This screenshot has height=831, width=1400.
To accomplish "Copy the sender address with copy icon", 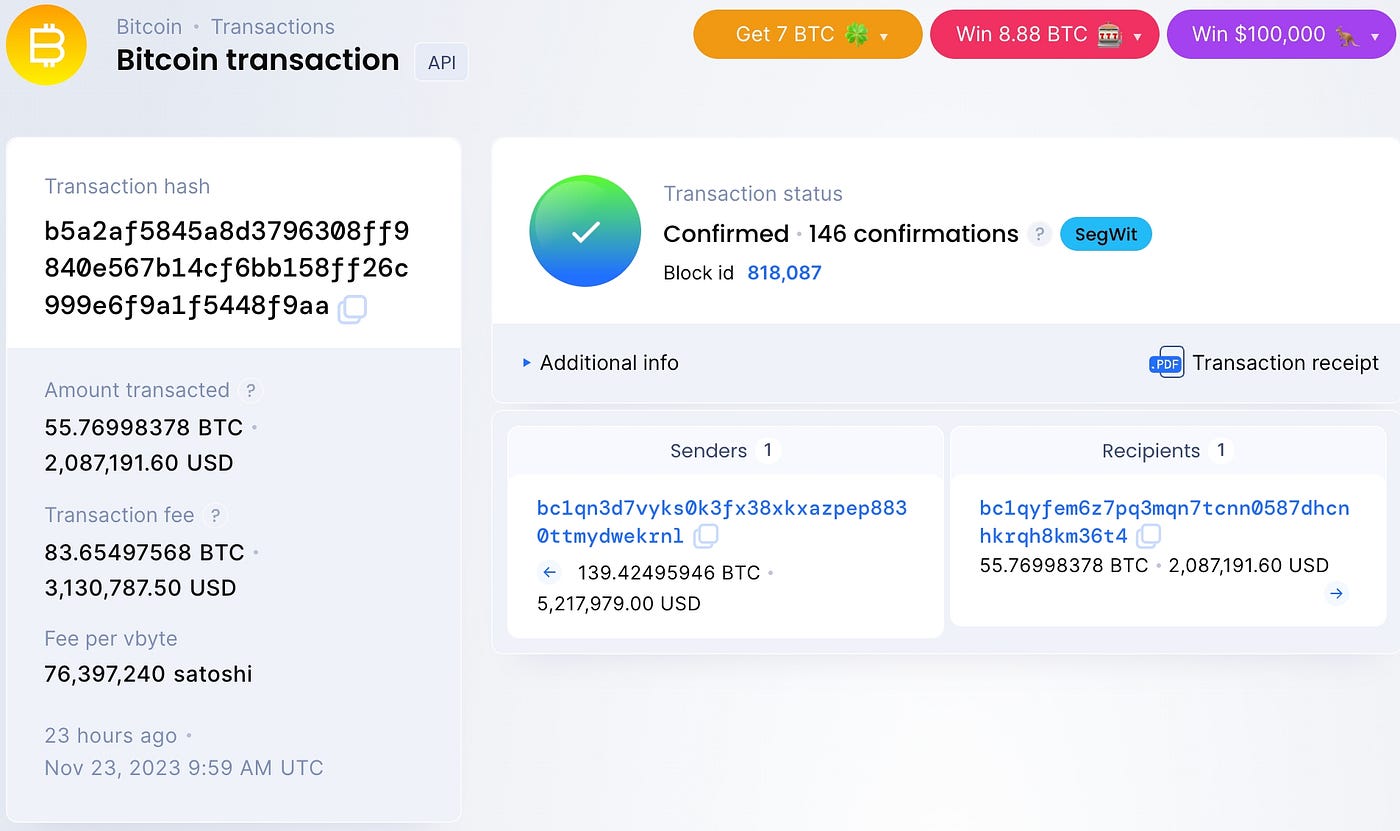I will [x=706, y=536].
